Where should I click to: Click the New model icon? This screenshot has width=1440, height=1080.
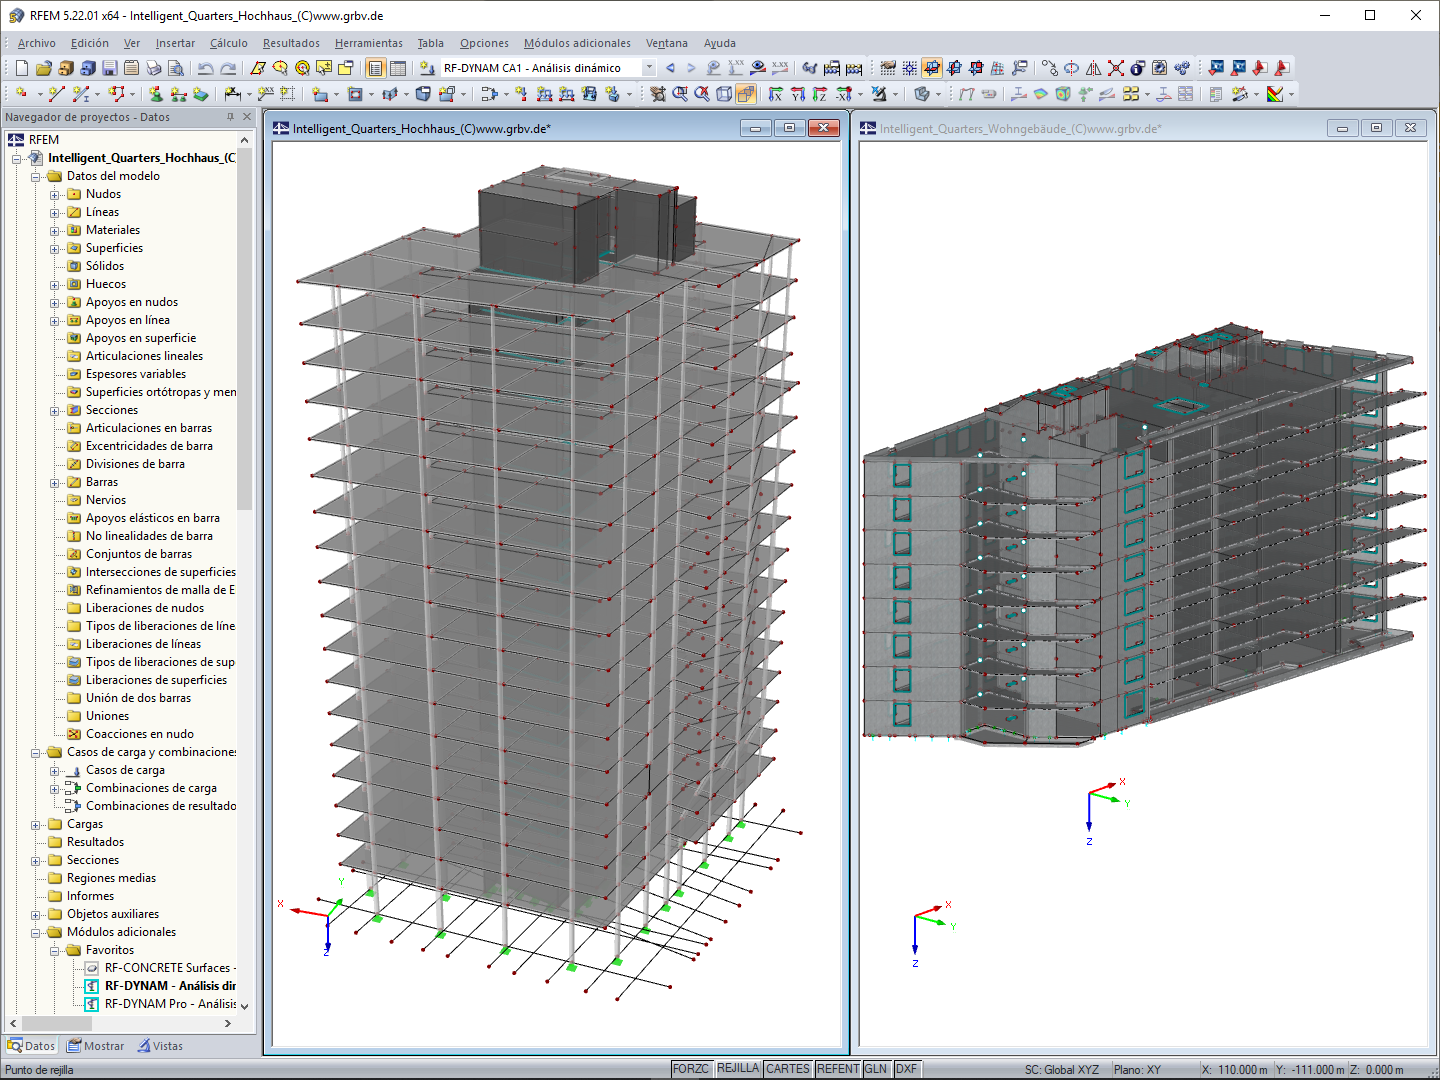[x=21, y=68]
